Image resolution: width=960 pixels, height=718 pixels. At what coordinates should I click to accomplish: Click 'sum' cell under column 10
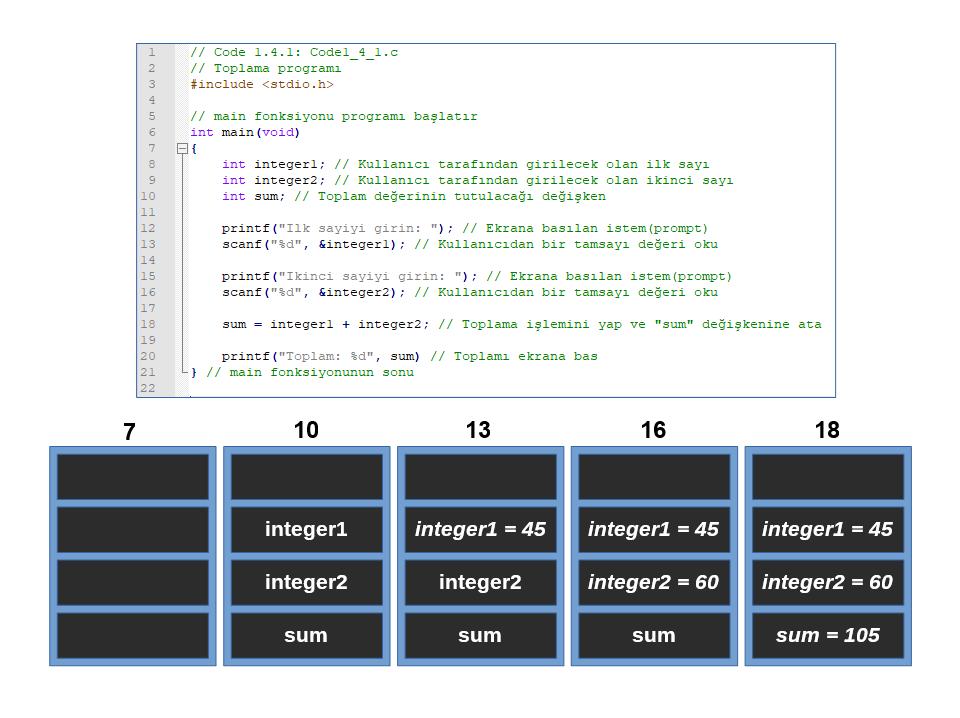click(x=306, y=635)
